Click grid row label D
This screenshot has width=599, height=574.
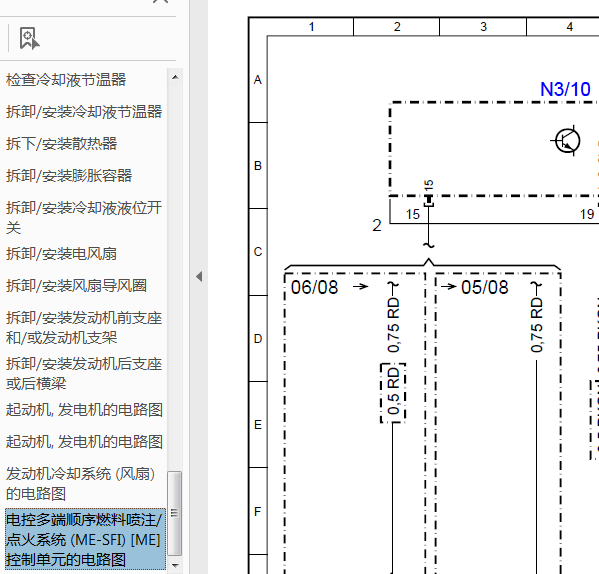[x=258, y=339]
